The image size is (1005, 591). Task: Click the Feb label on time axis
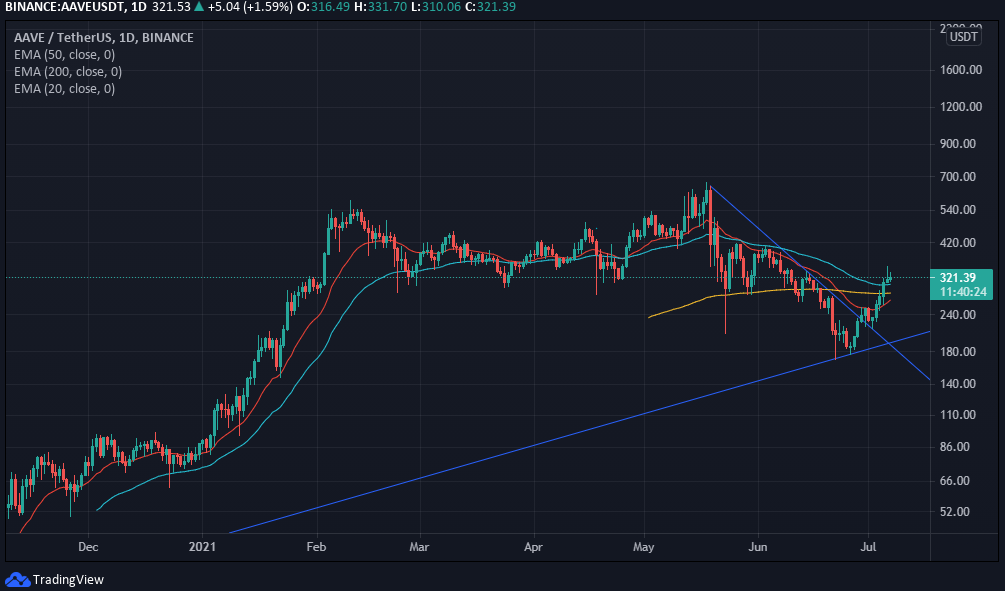pyautogui.click(x=316, y=547)
